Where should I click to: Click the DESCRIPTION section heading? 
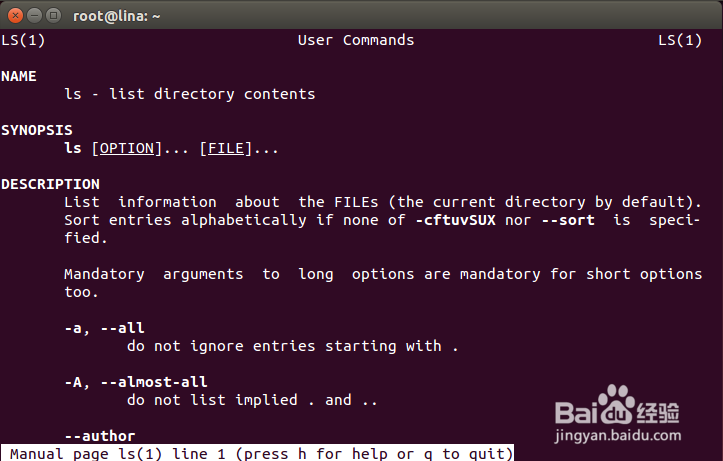50,184
